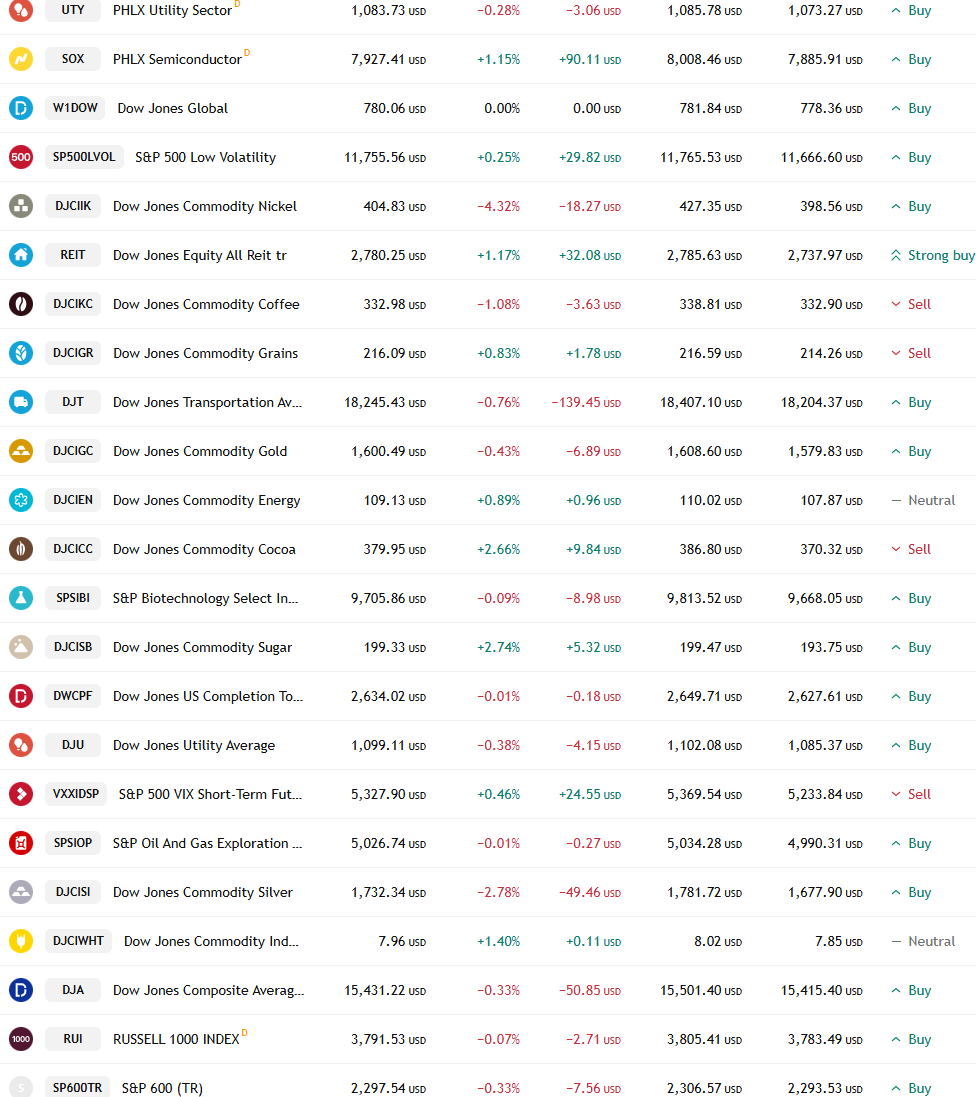Click the Sell rating for VXXIDSP
976x1097 pixels.
(x=911, y=794)
